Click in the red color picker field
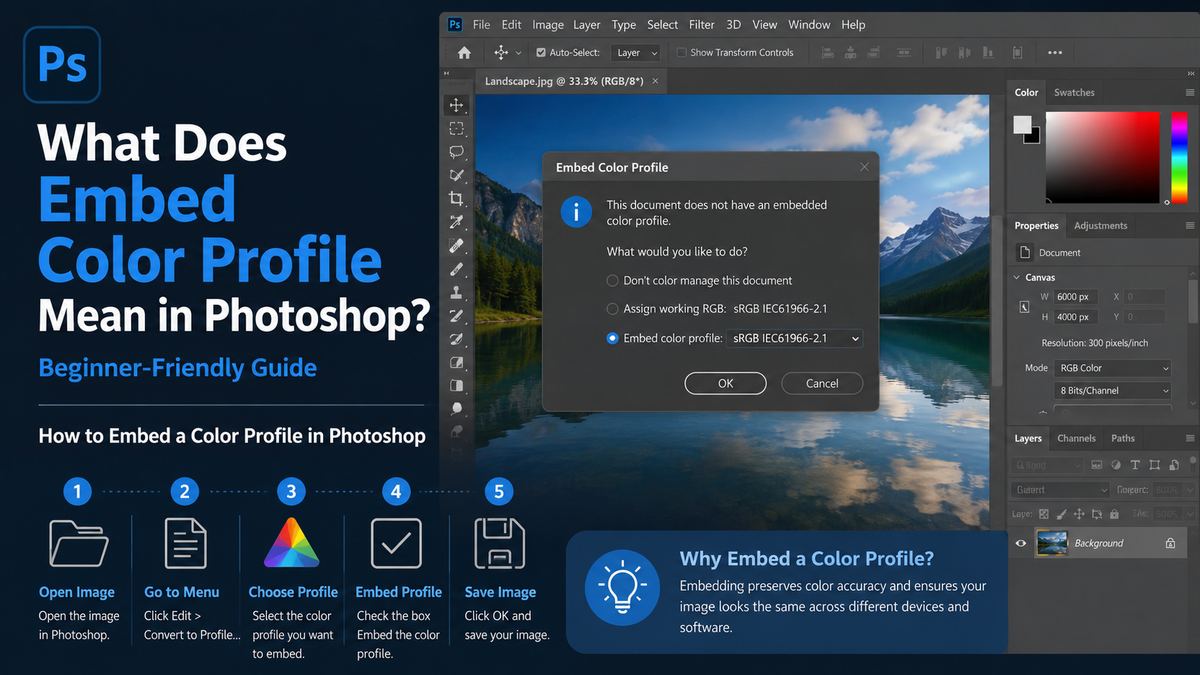The width and height of the screenshot is (1200, 675). point(1102,157)
